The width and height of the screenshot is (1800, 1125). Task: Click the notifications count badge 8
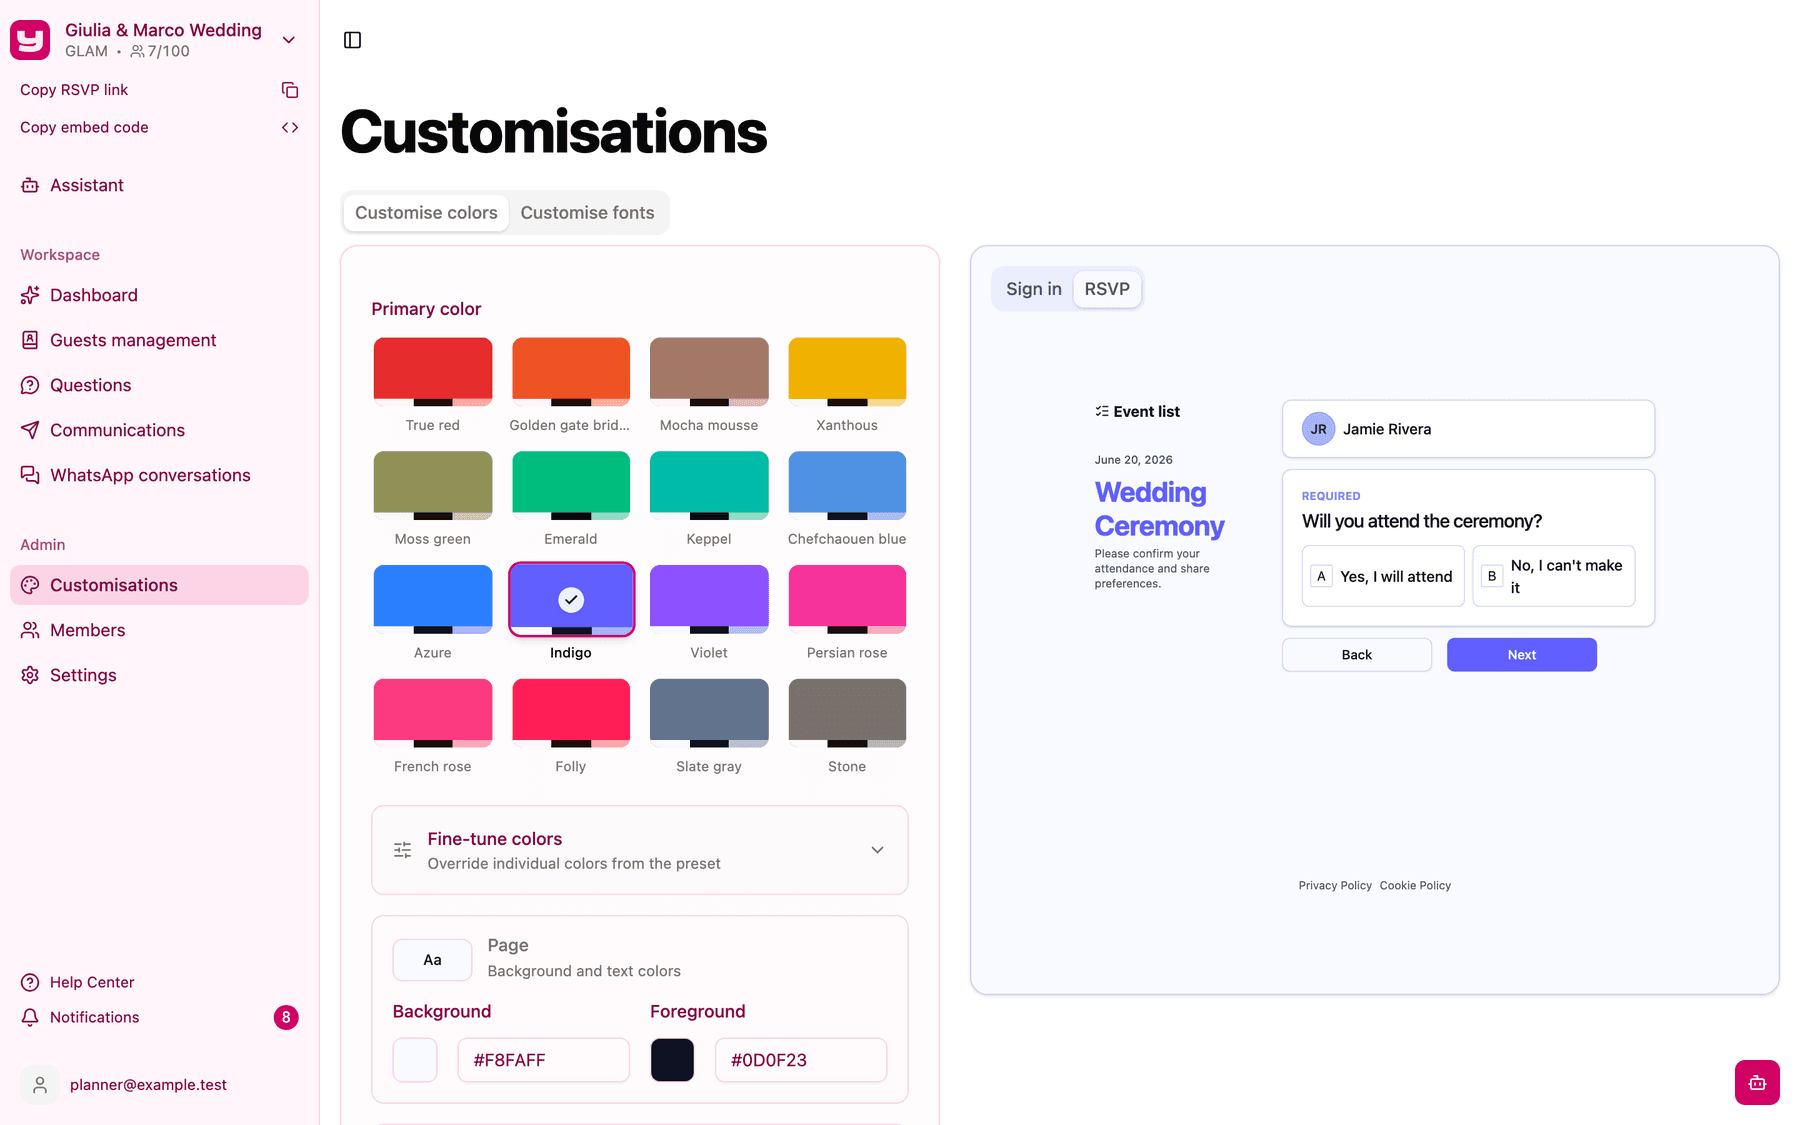point(286,1018)
